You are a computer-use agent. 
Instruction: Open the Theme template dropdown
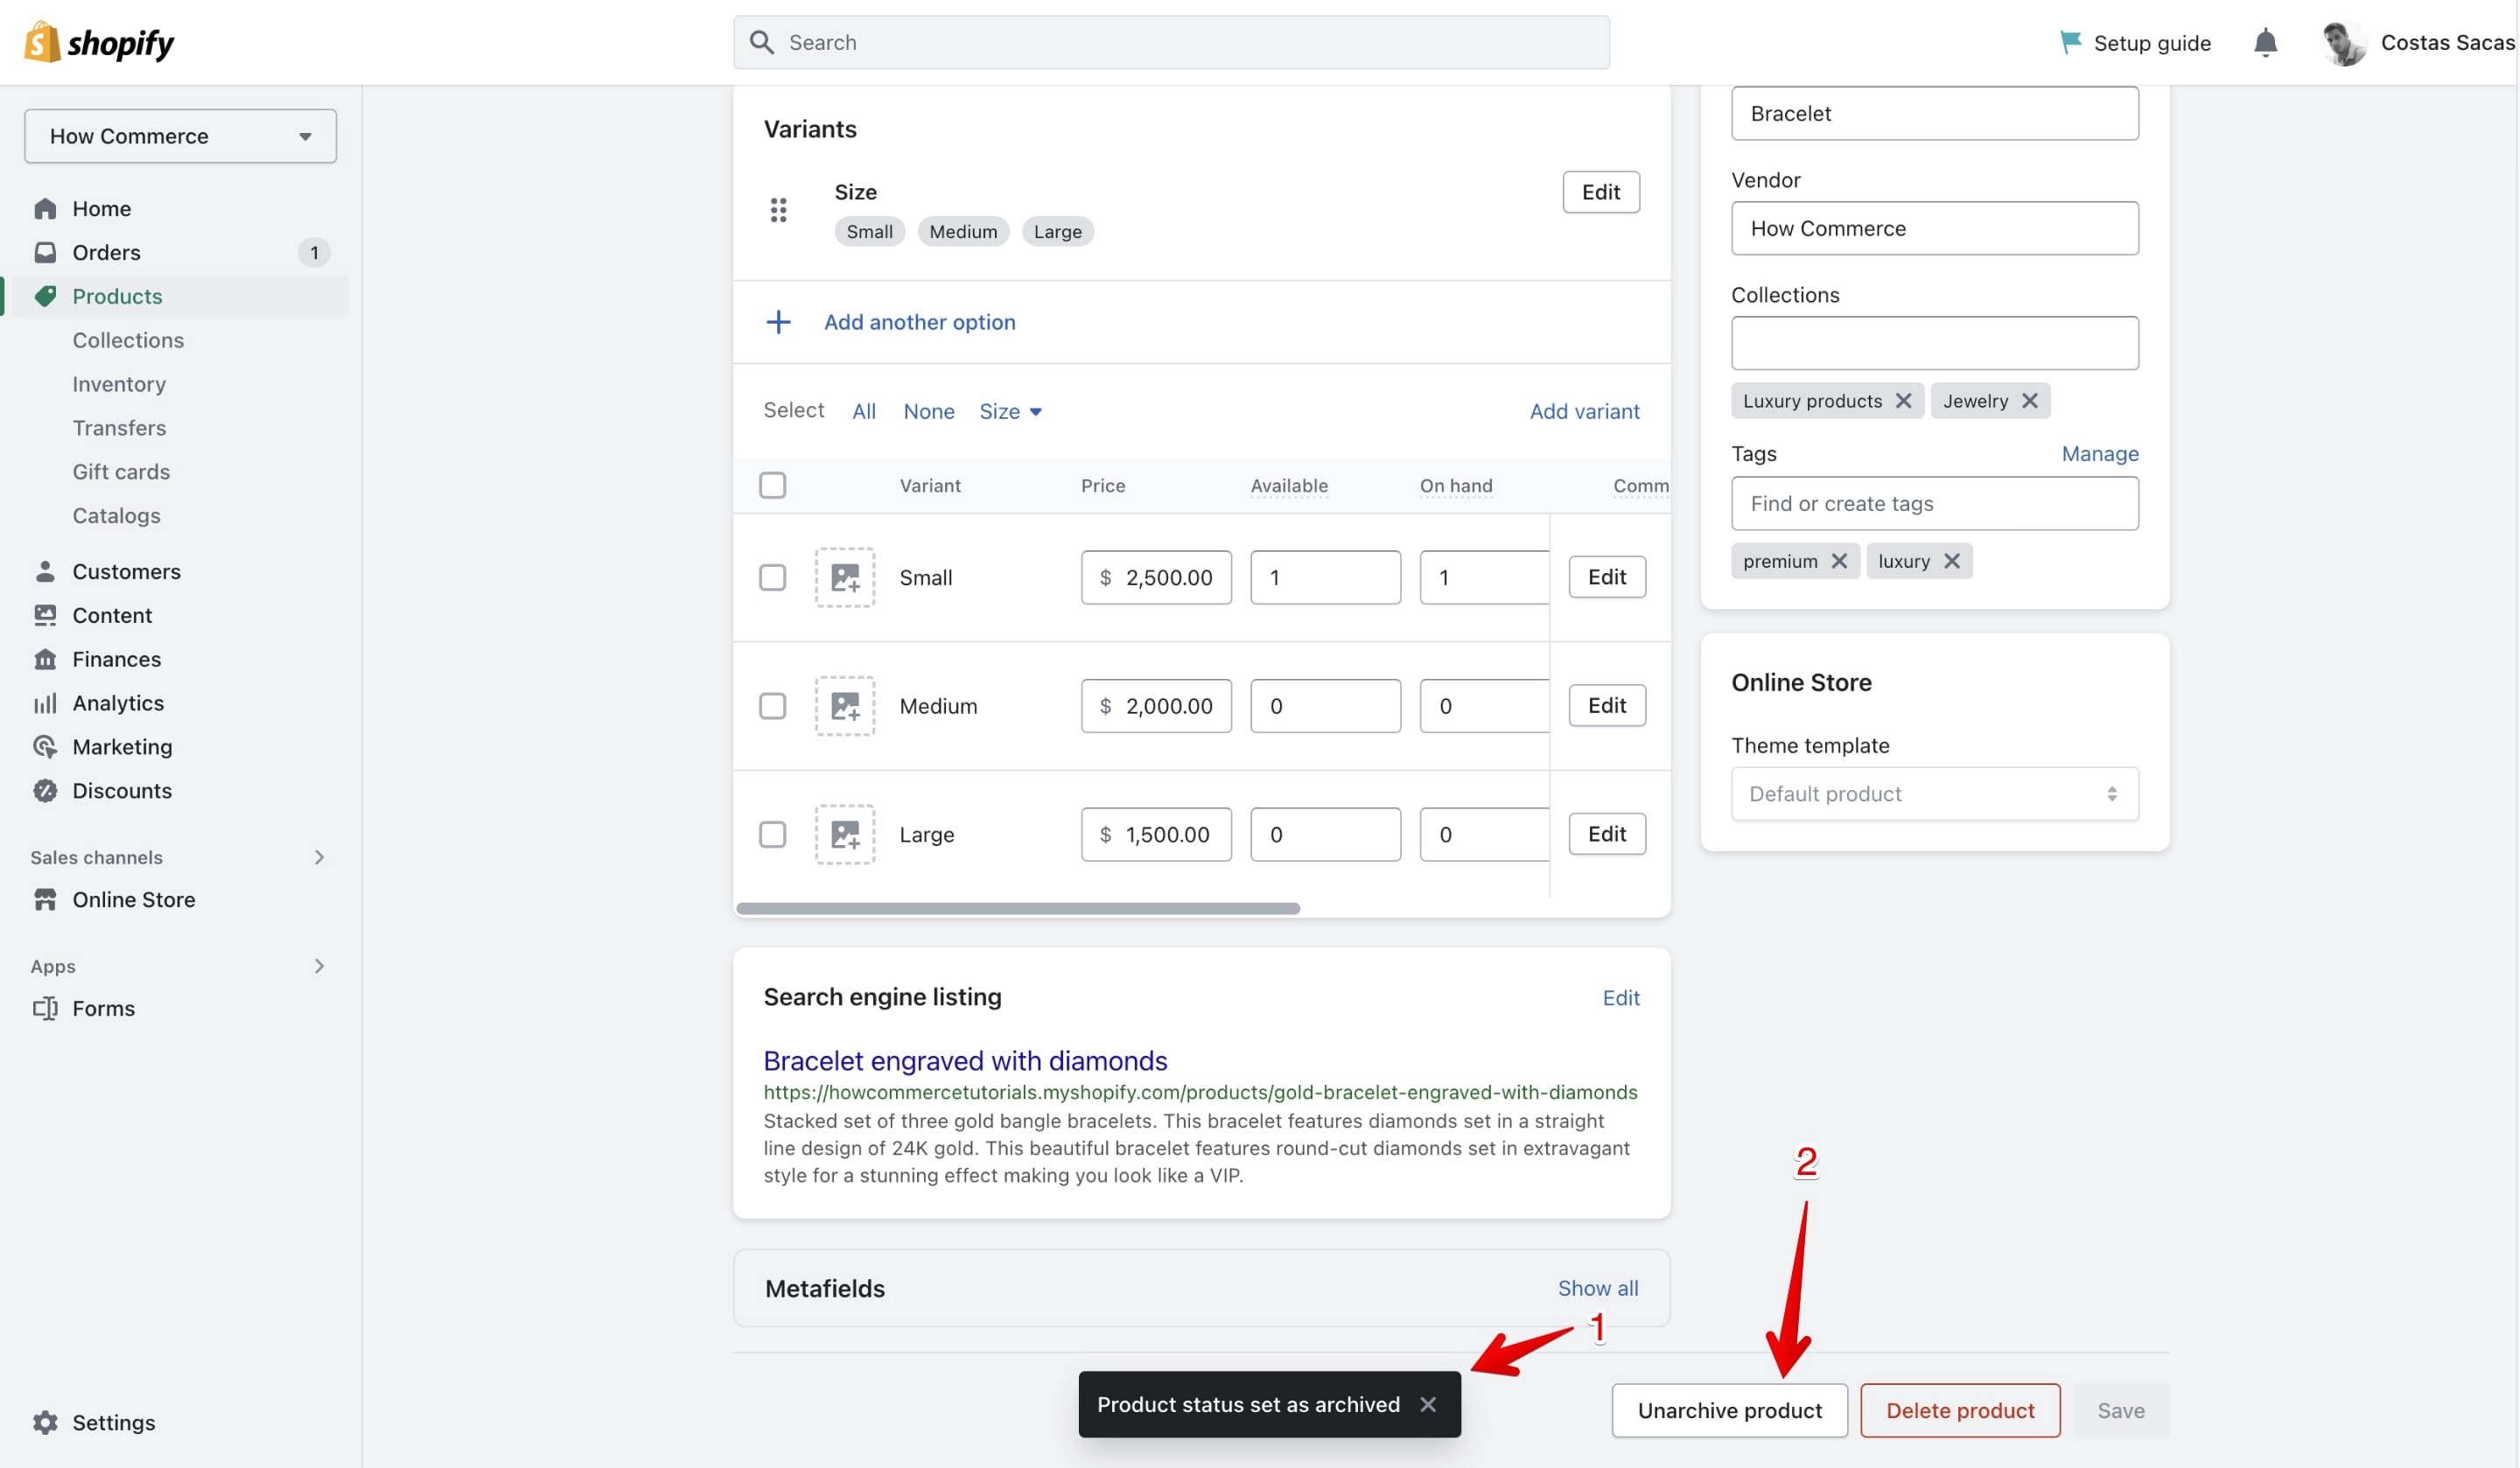1934,794
